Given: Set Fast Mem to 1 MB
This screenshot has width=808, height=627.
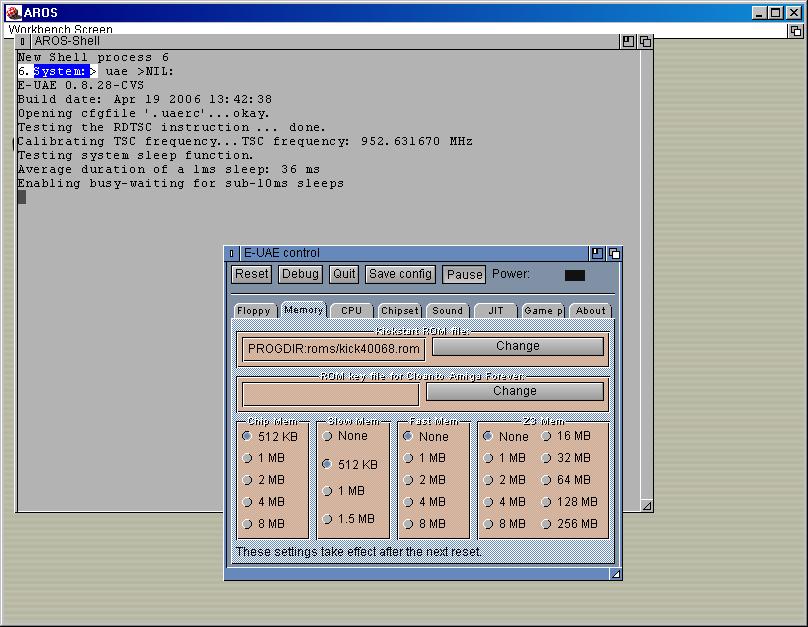Looking at the screenshot, I should click(425, 458).
